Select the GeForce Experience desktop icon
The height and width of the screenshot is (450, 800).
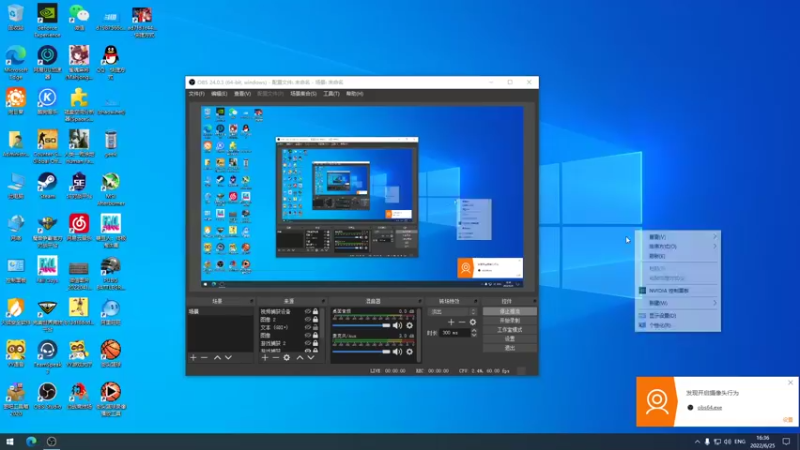[x=47, y=20]
